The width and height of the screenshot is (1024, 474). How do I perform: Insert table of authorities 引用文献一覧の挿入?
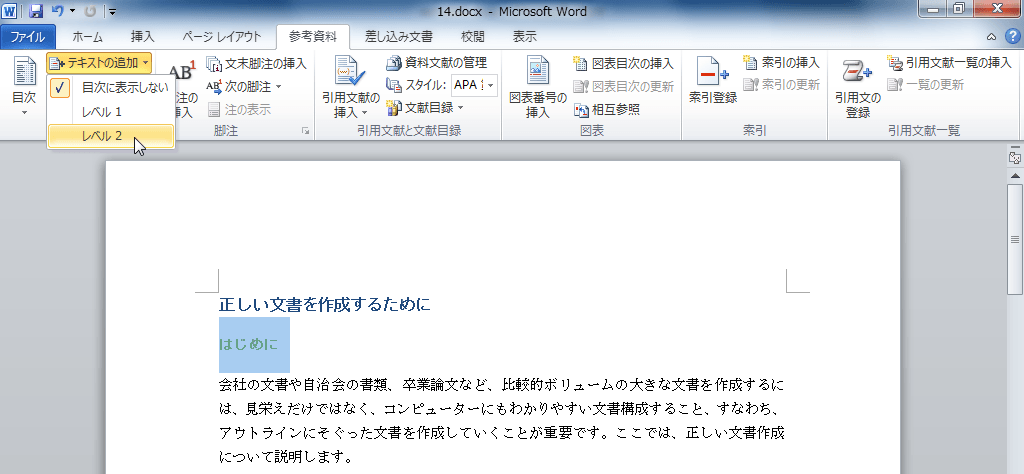point(950,63)
